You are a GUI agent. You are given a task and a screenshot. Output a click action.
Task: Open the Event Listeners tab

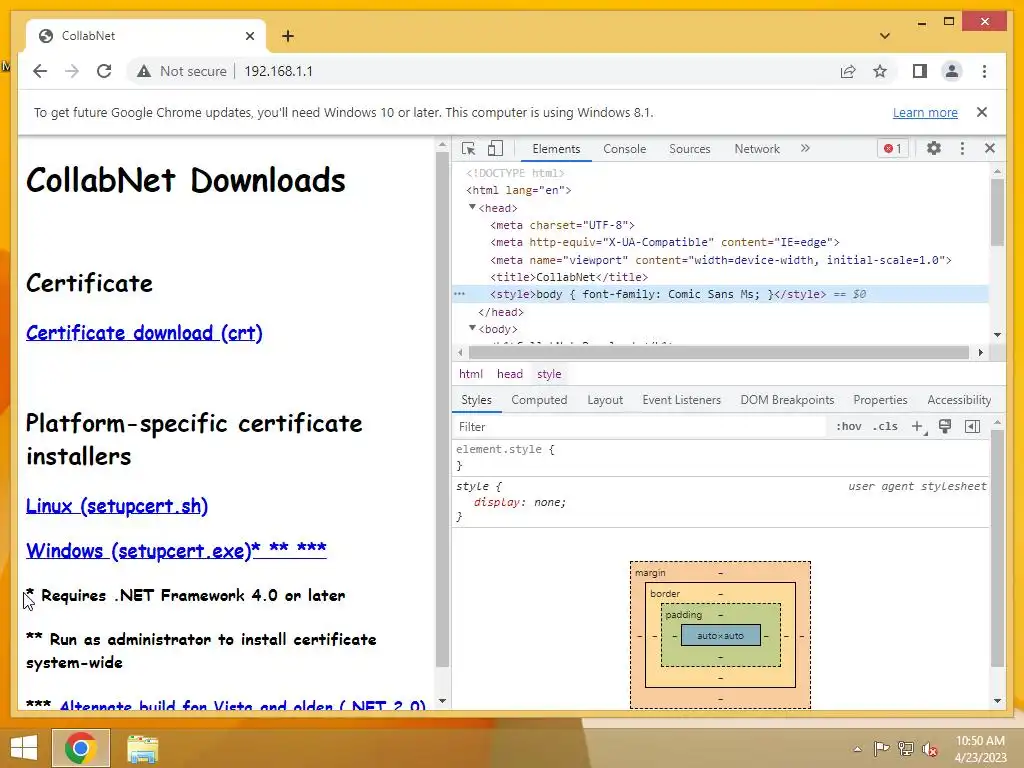[681, 400]
